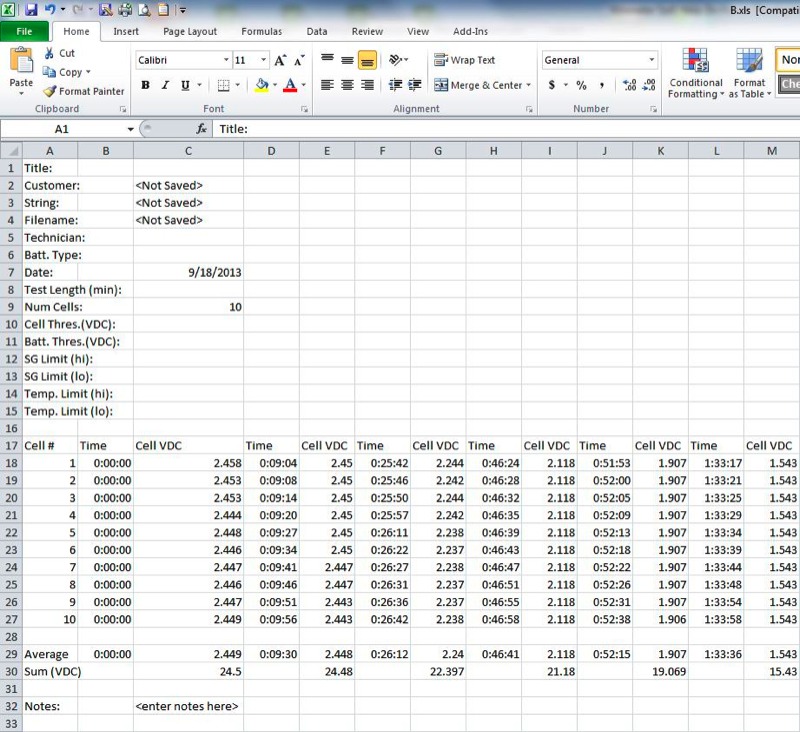This screenshot has height=732, width=800.
Task: Open the Page Layout tab
Action: (189, 32)
